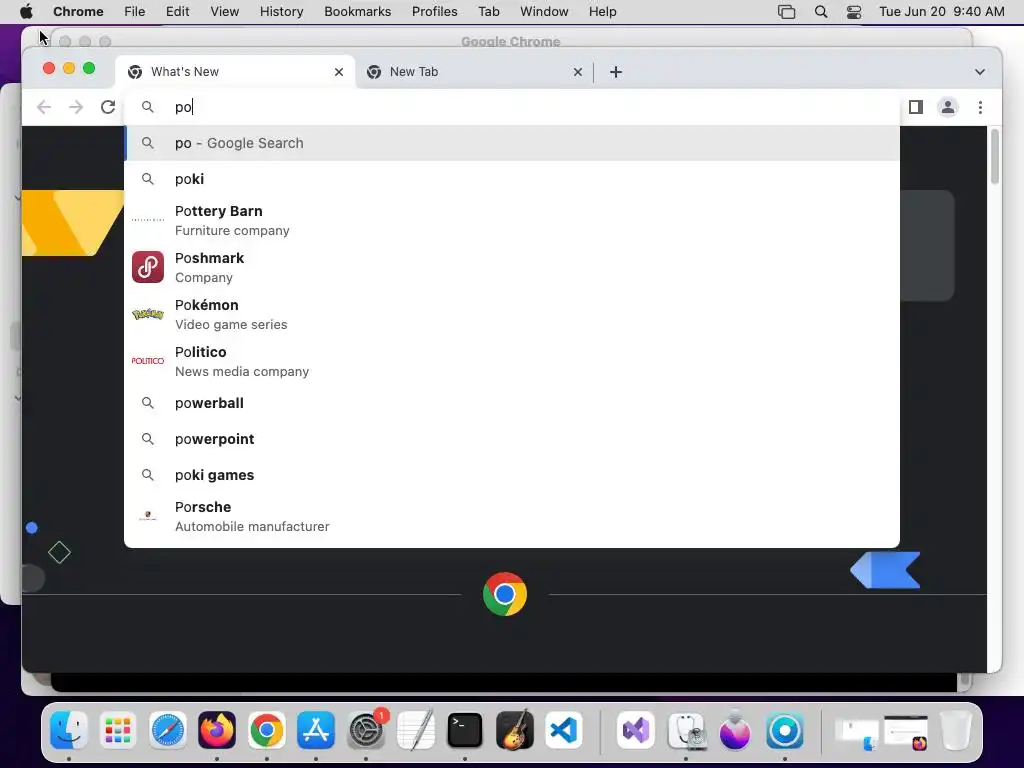Screen dimensions: 1024x768
Task: Open Terminal from the Dock
Action: (x=465, y=730)
